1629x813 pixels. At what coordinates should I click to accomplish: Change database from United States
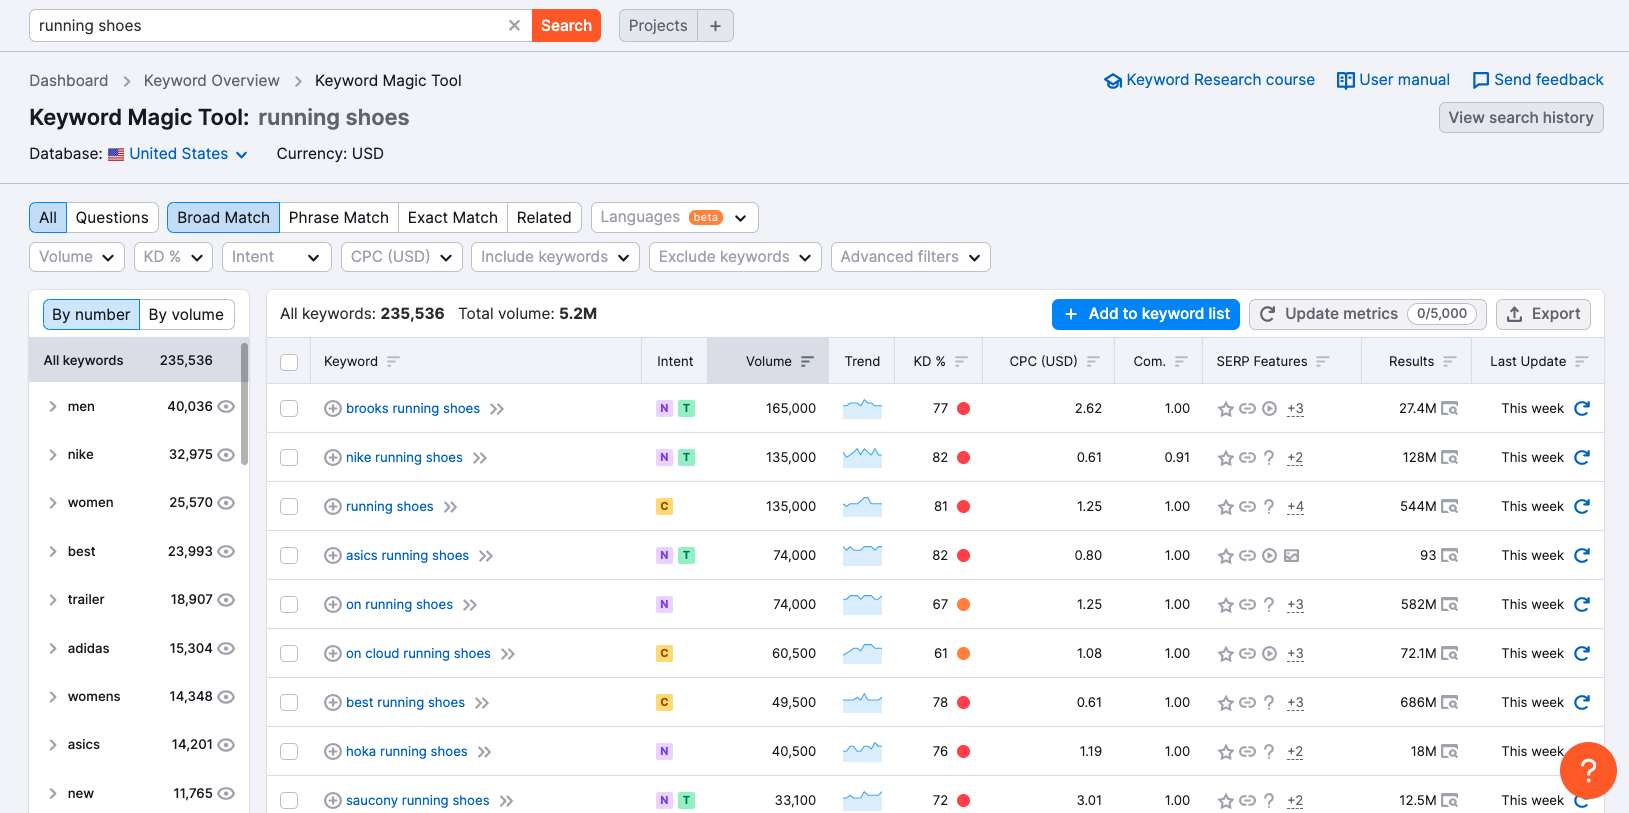pyautogui.click(x=178, y=154)
